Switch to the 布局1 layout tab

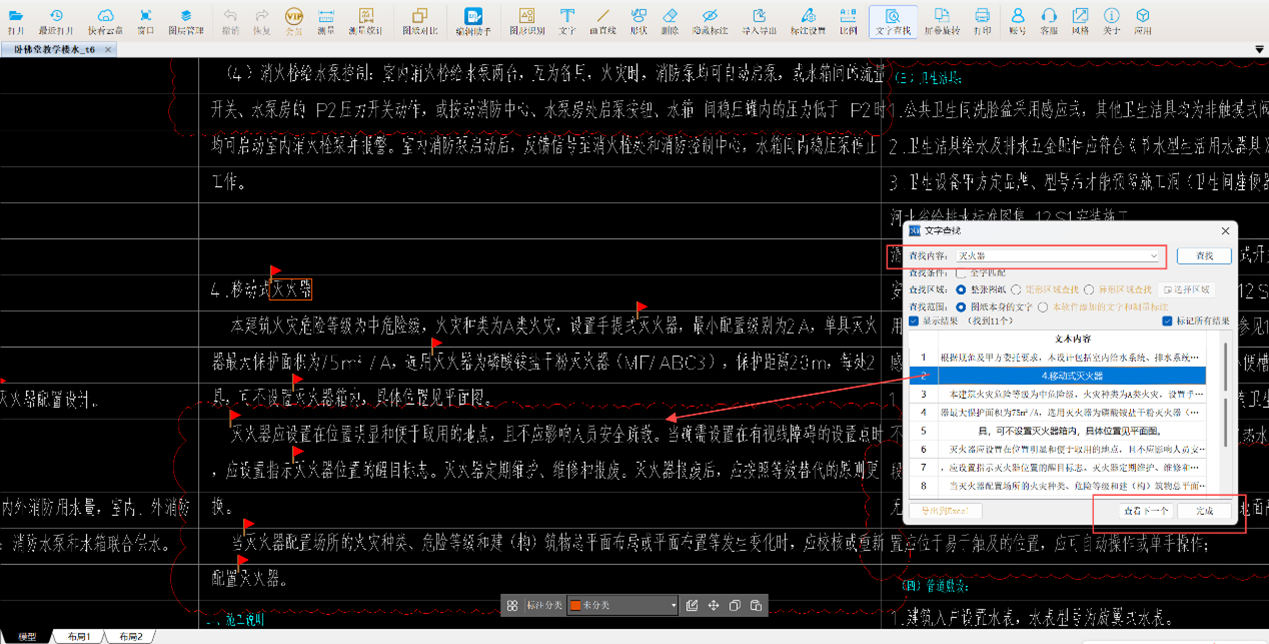79,637
